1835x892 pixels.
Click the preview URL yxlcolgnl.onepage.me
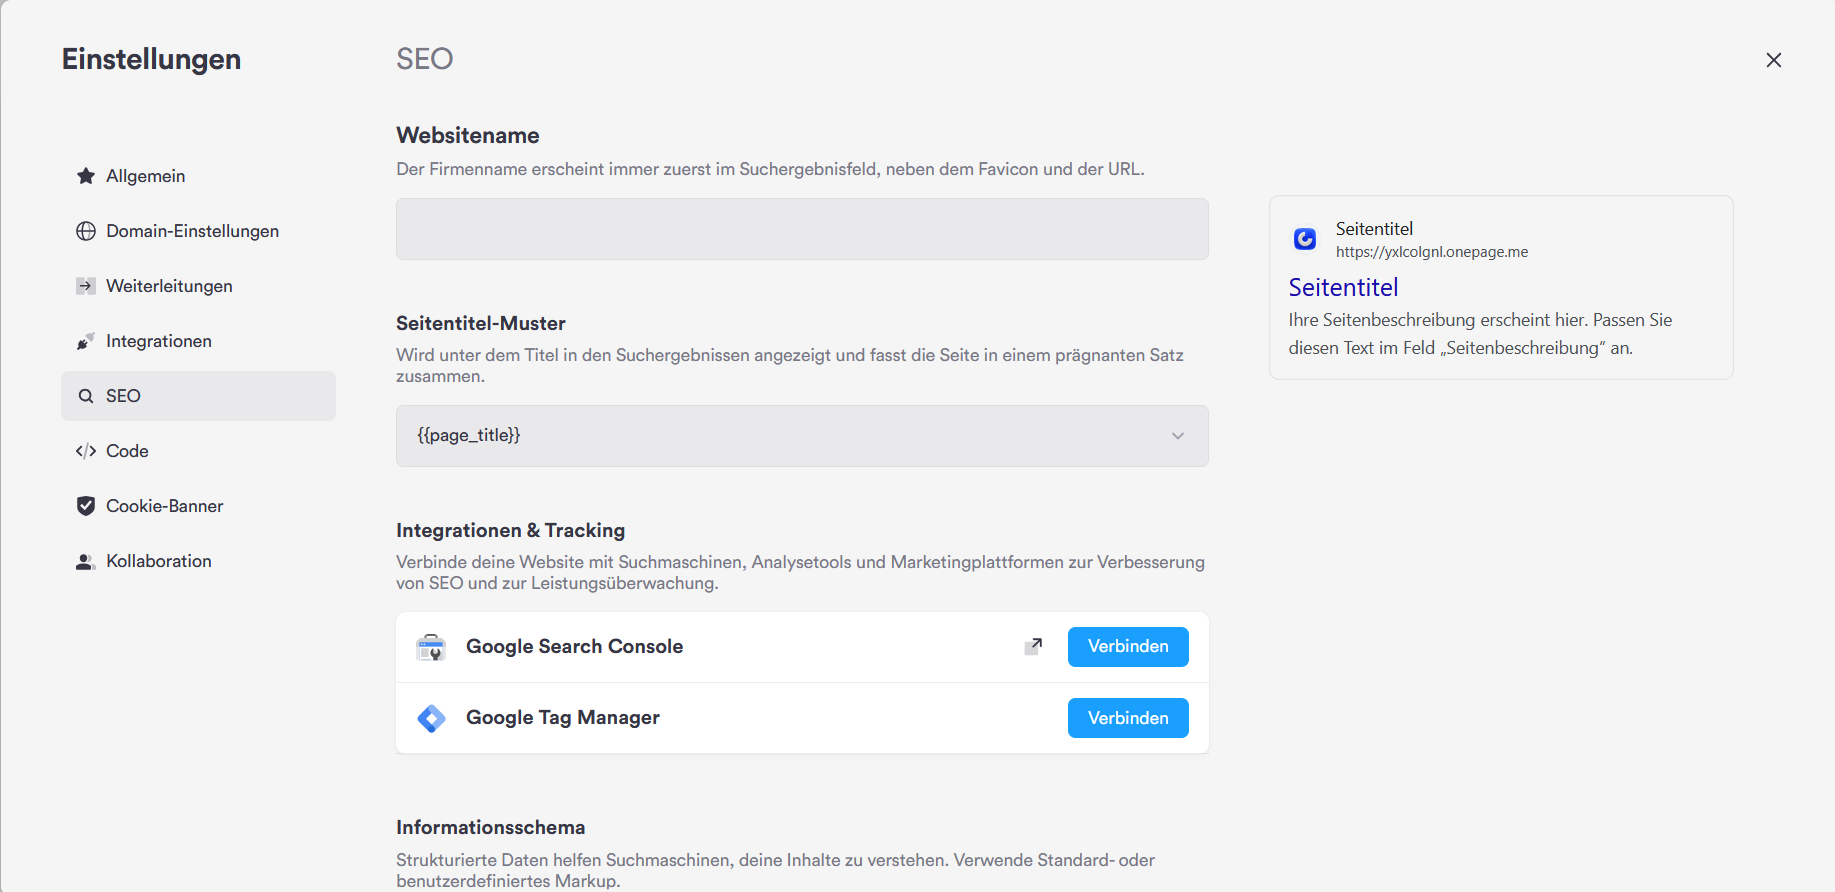coord(1432,252)
